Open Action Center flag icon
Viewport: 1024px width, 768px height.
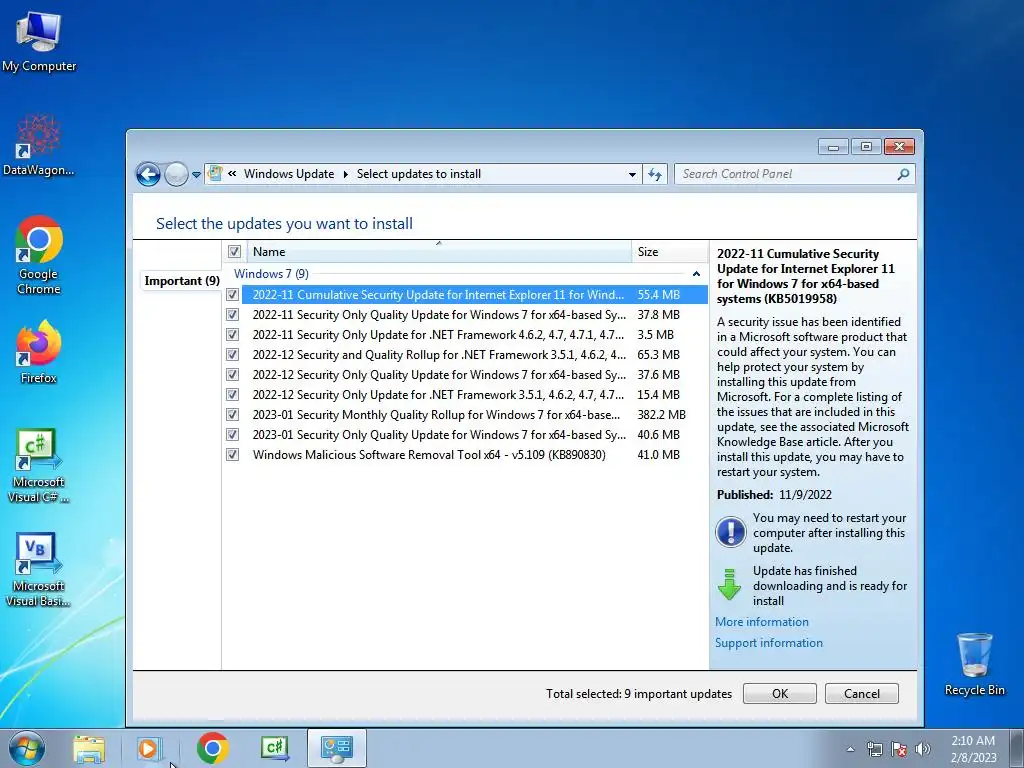pyautogui.click(x=899, y=749)
